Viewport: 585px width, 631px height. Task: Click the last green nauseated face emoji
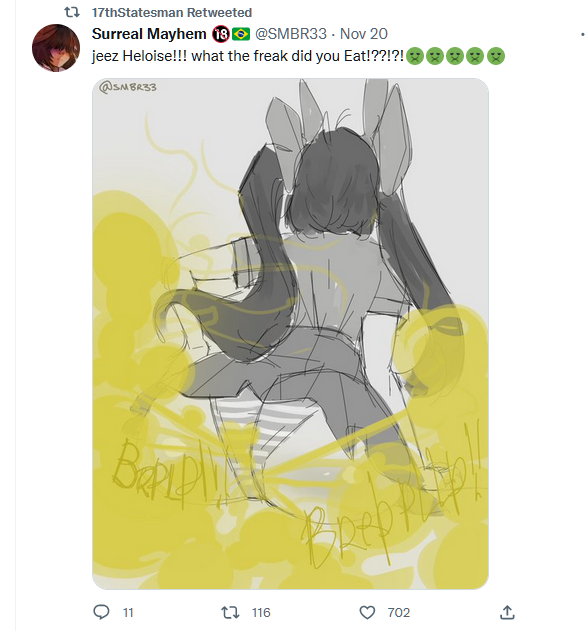point(496,56)
